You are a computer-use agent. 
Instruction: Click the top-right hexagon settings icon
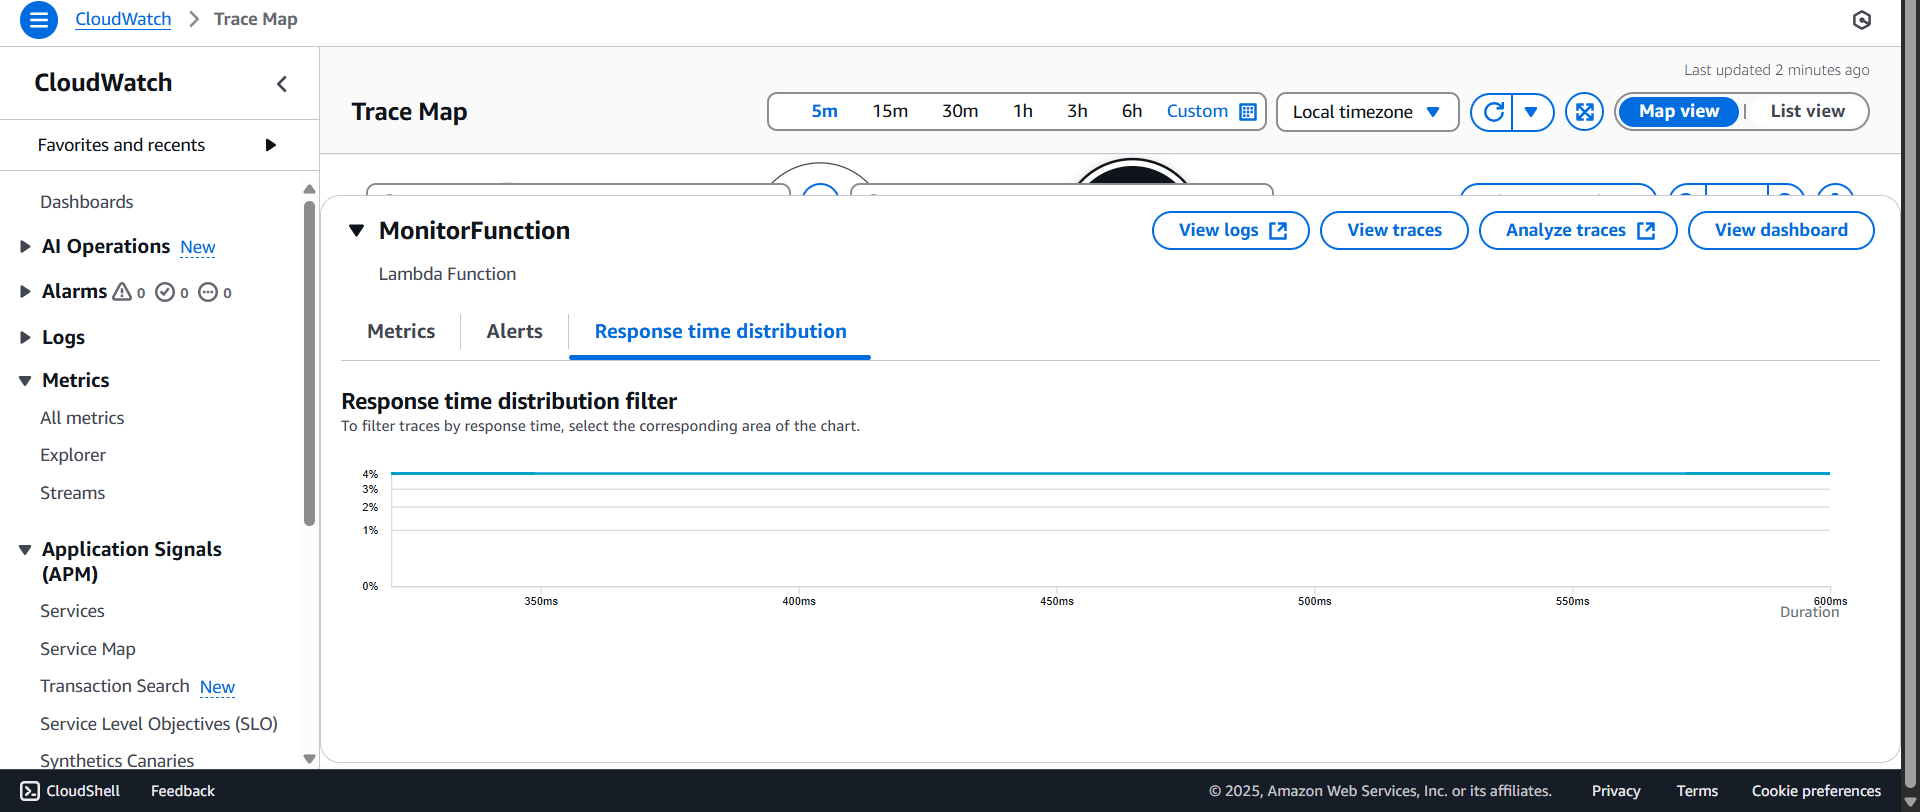tap(1861, 20)
